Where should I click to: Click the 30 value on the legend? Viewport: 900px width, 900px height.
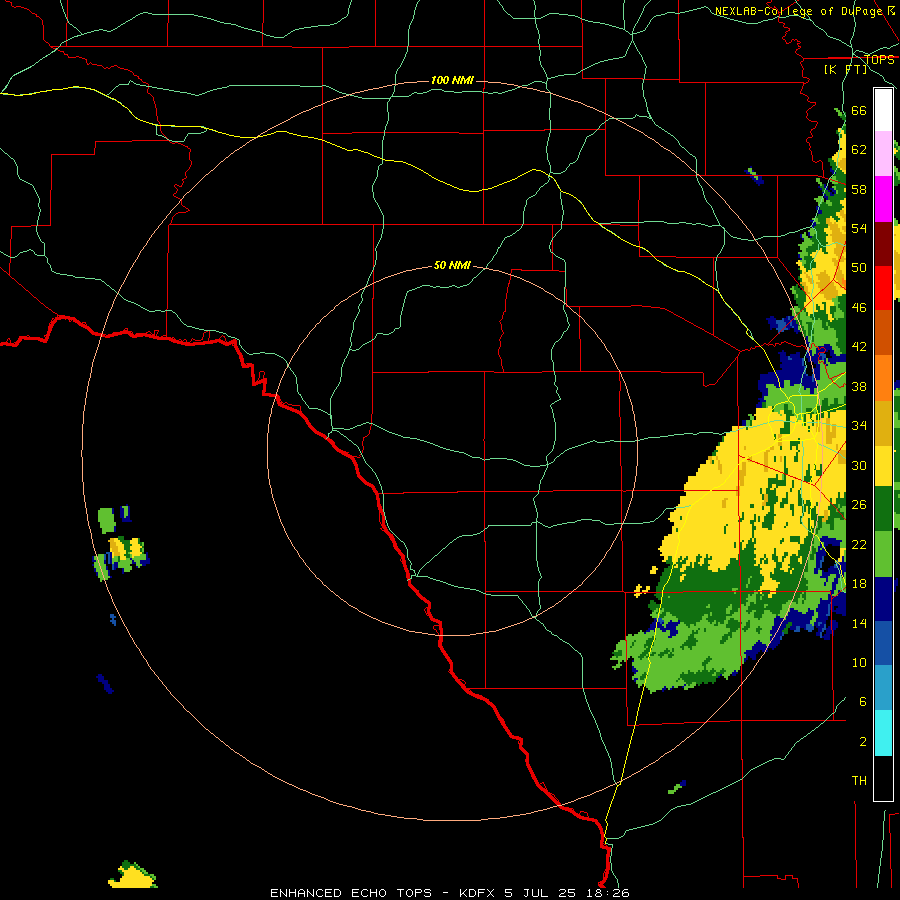pyautogui.click(x=859, y=465)
